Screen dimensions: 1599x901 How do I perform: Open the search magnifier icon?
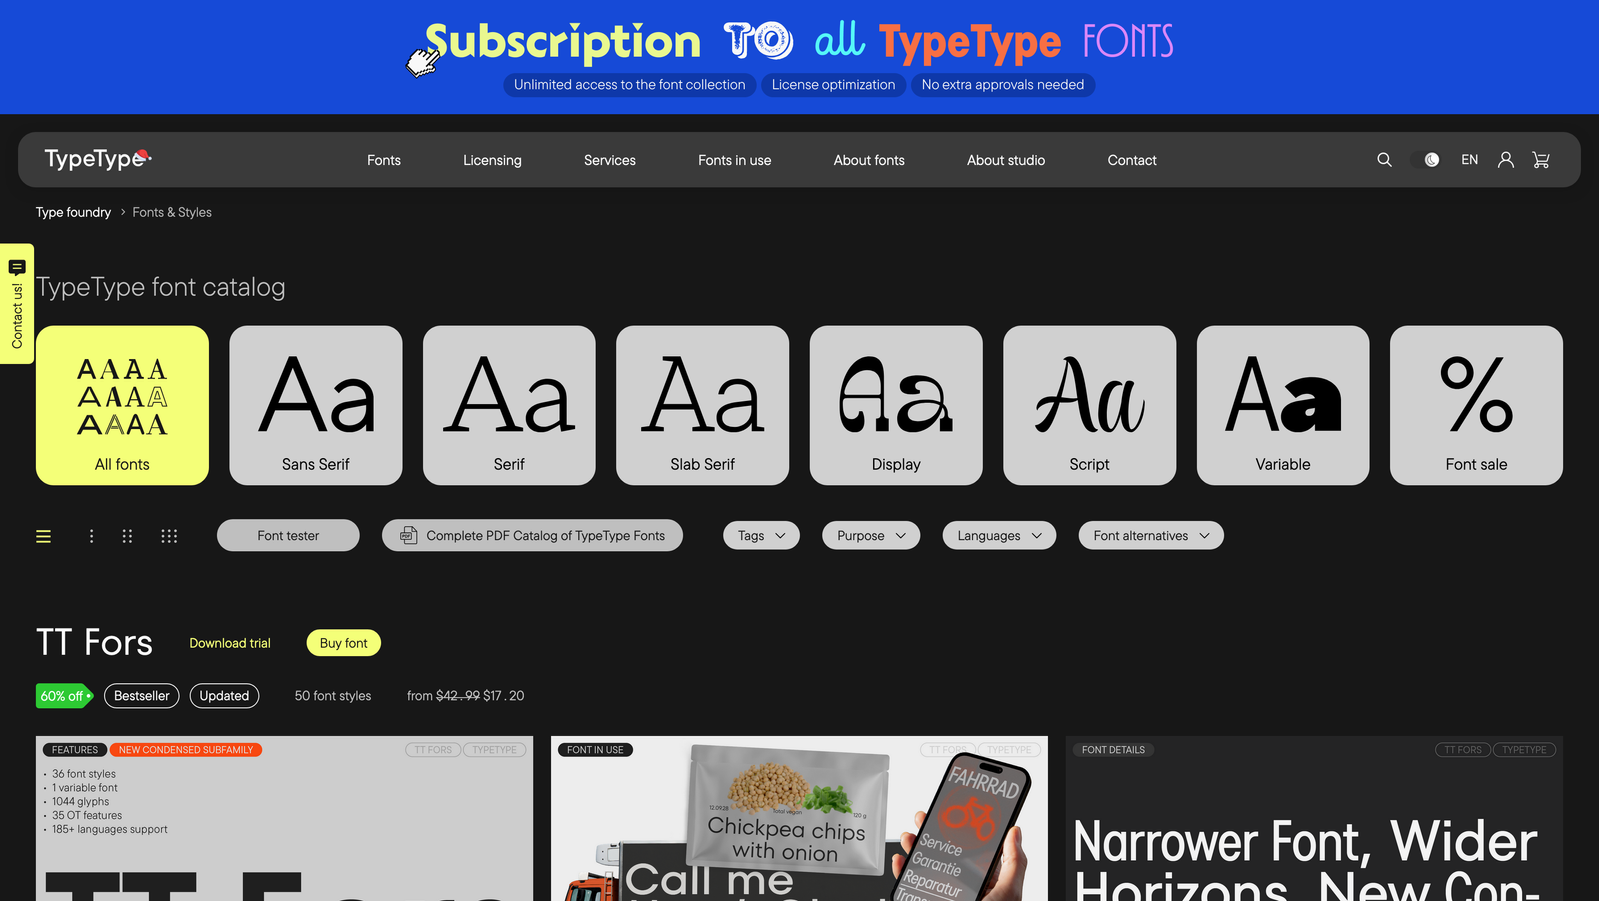[x=1384, y=160]
